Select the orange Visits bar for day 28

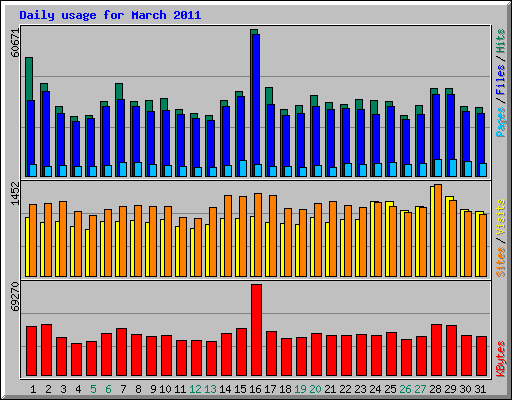pyautogui.click(x=438, y=230)
